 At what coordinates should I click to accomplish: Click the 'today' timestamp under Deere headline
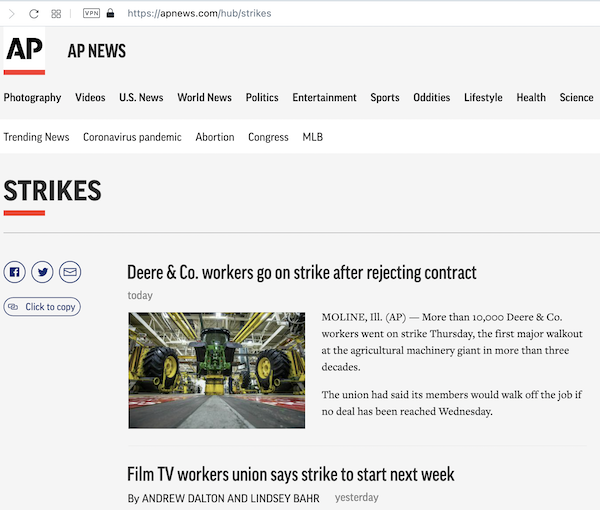click(140, 295)
